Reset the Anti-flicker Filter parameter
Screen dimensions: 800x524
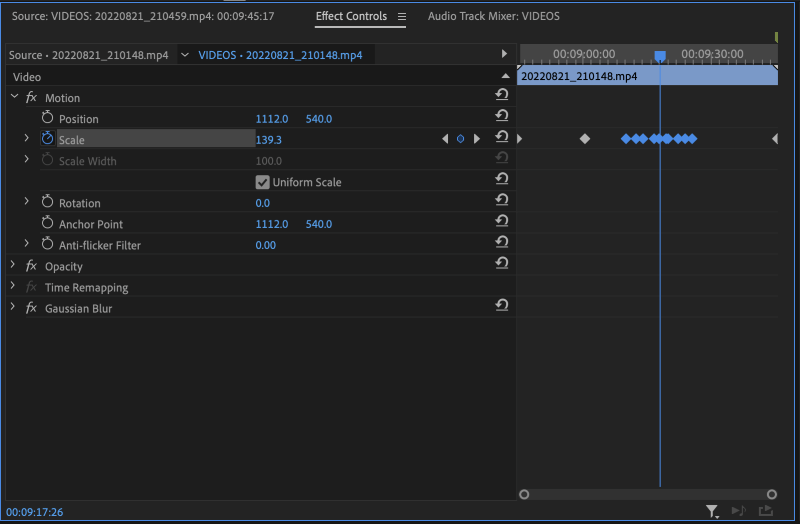click(502, 242)
